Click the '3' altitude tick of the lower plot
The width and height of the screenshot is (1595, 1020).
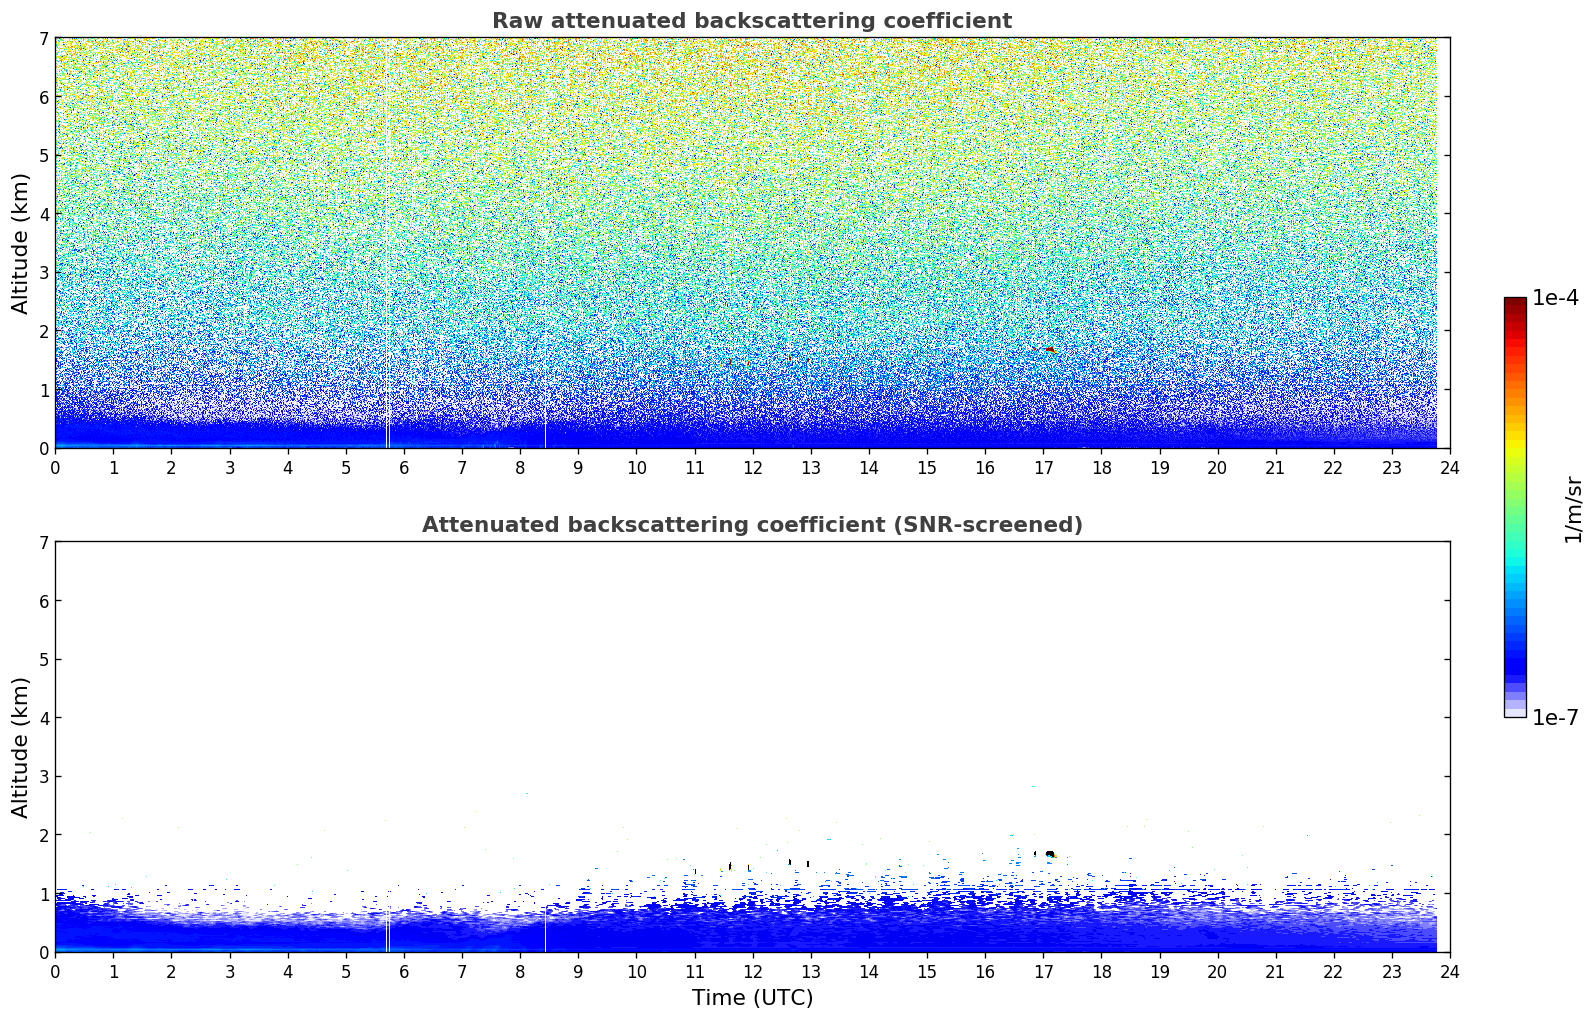point(44,777)
